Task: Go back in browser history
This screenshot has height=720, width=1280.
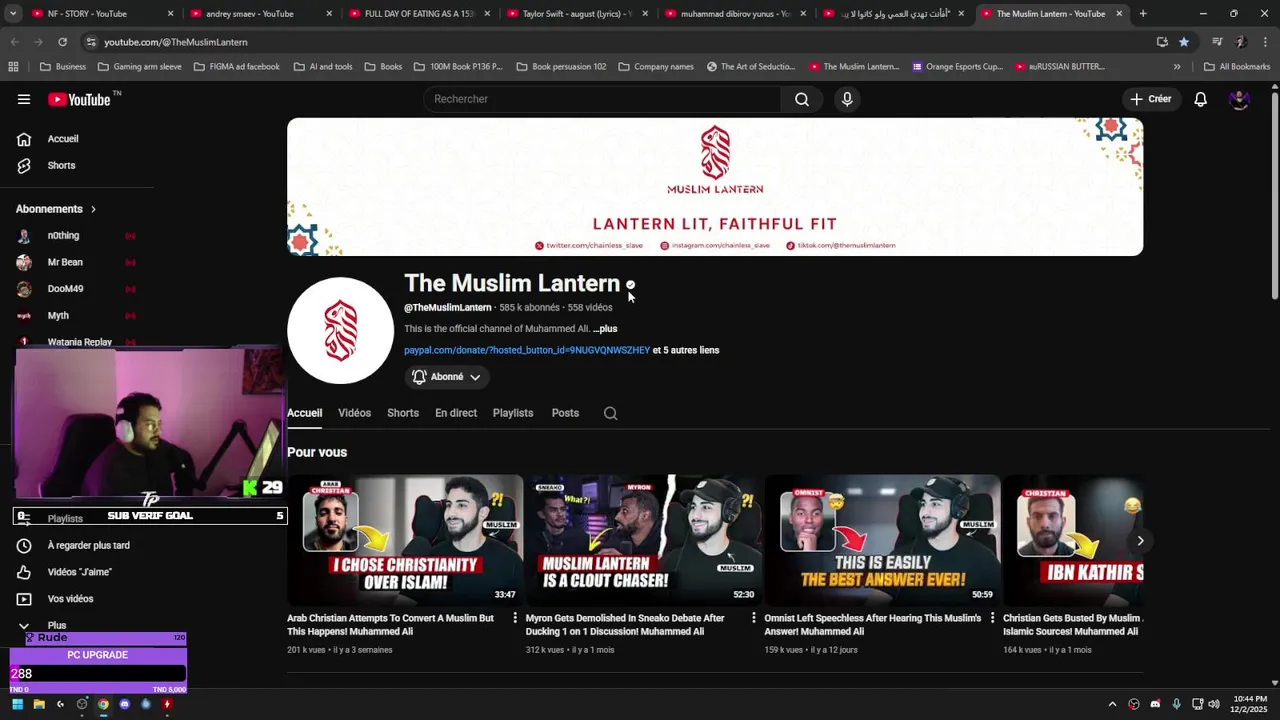Action: (14, 42)
